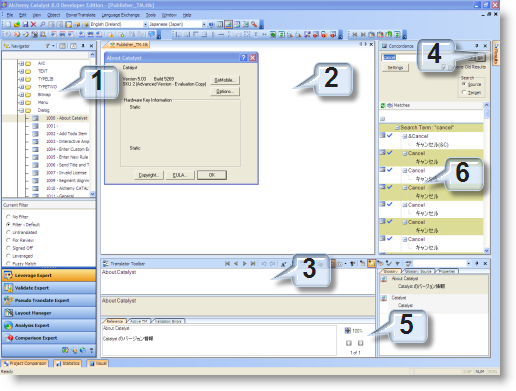The image size is (516, 391).
Task: Launch the Pseudo Translate Expert
Action: (49, 300)
